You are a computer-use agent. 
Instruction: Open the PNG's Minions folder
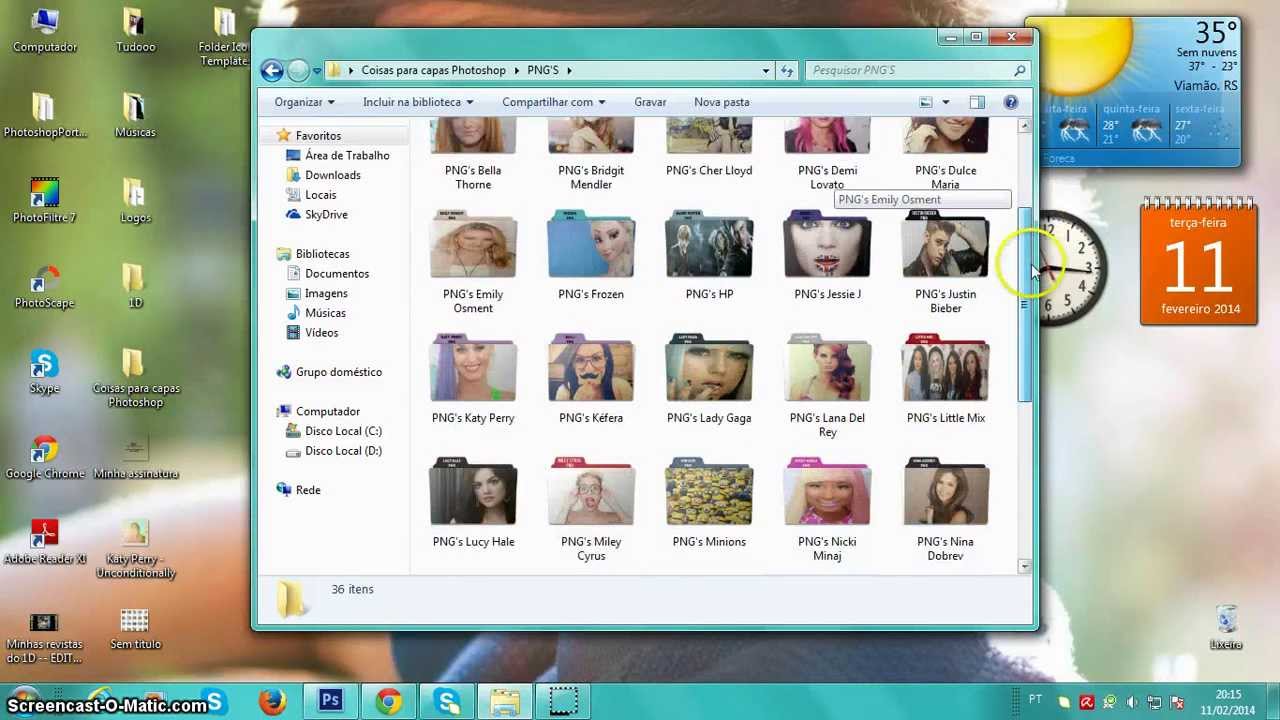point(709,504)
